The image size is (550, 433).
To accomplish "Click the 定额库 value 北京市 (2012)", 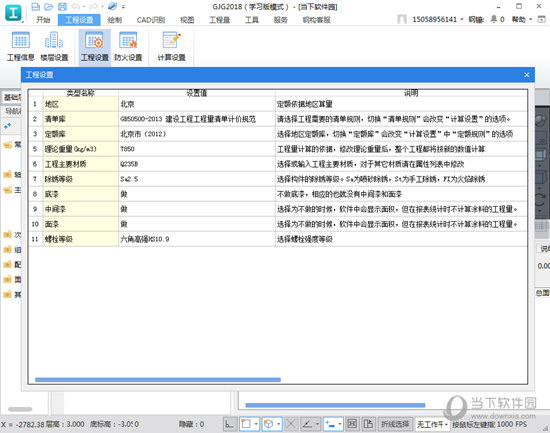I will click(x=197, y=134).
